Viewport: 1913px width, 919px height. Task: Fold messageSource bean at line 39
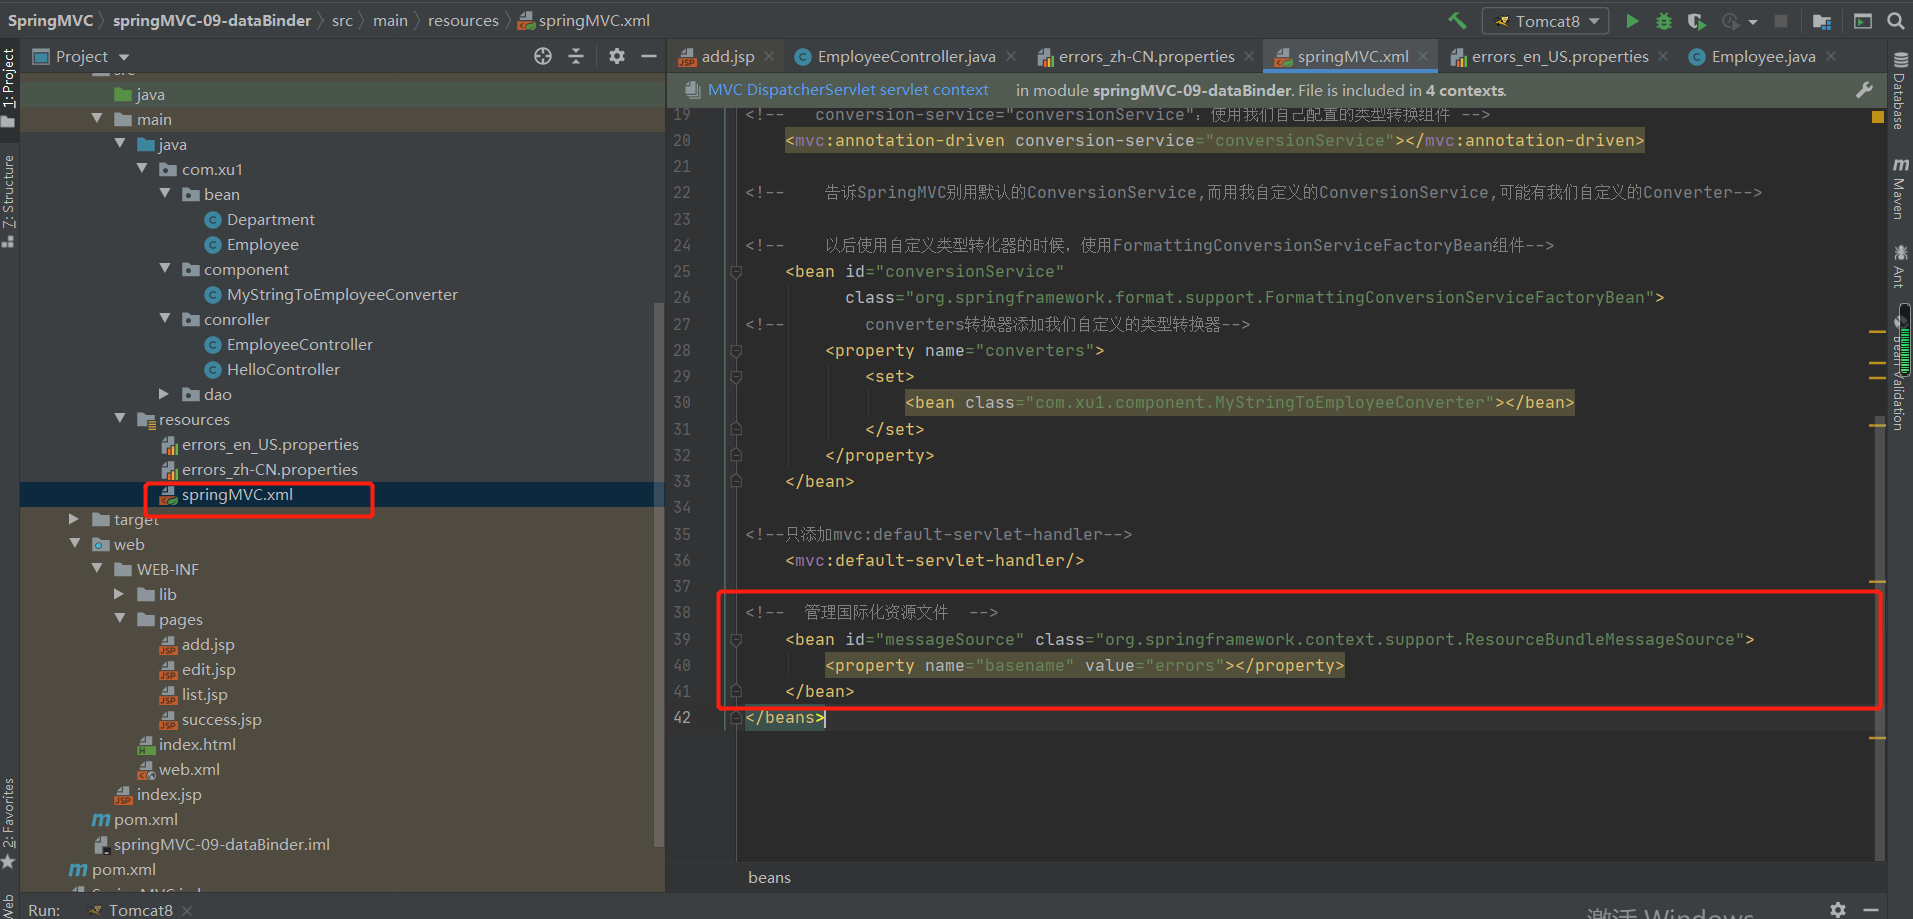(736, 640)
